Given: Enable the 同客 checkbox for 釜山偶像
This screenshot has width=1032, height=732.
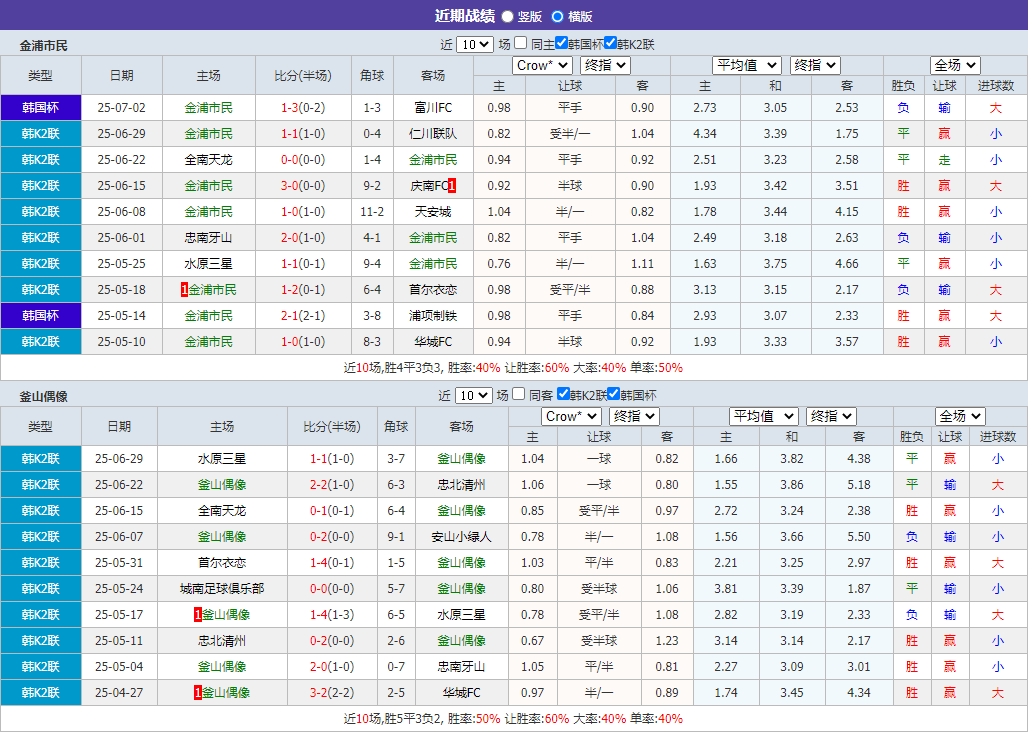Looking at the screenshot, I should (519, 395).
